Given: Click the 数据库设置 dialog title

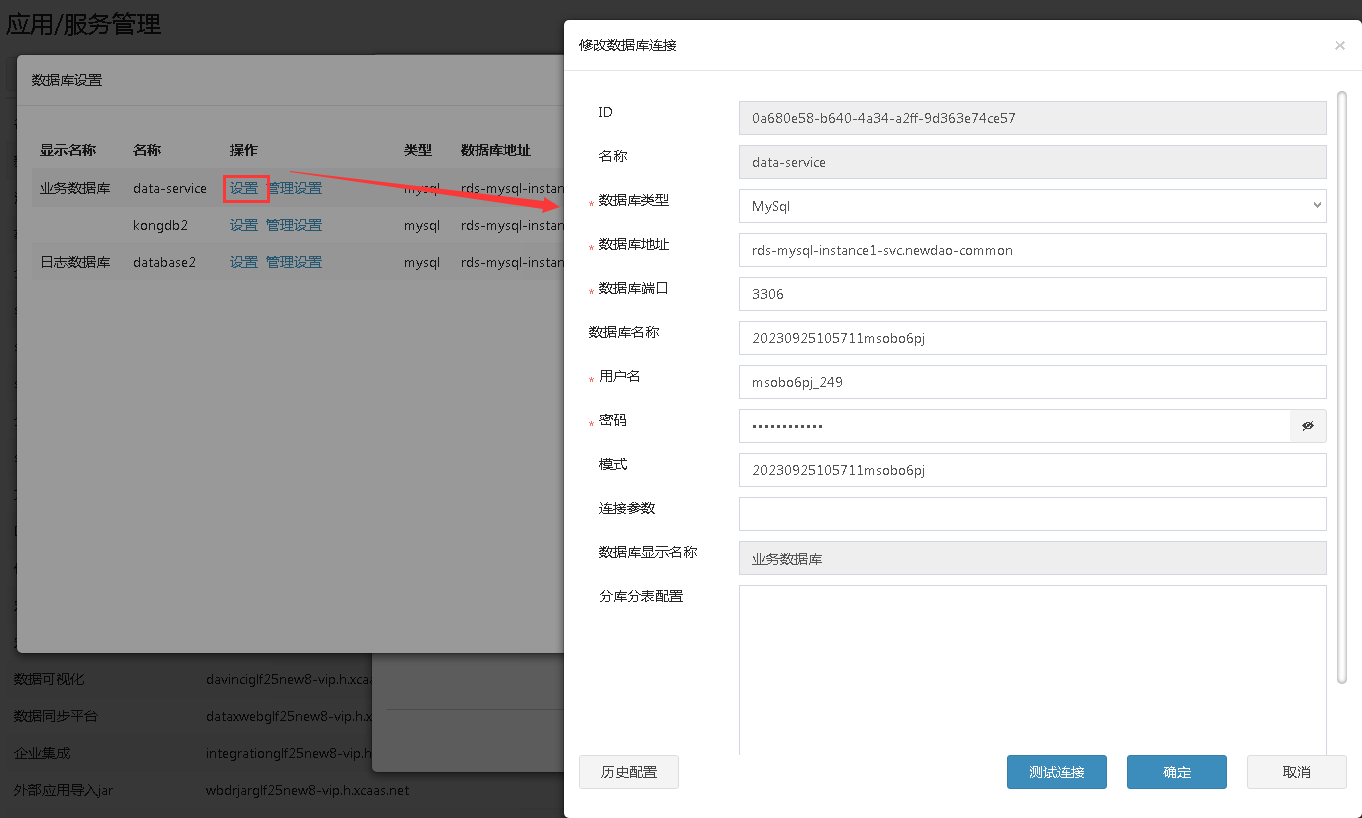Looking at the screenshot, I should (x=67, y=80).
